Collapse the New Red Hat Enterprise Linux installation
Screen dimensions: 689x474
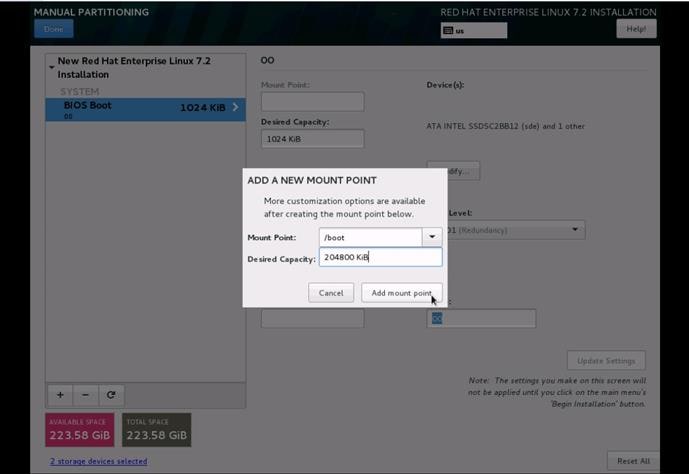pos(51,67)
